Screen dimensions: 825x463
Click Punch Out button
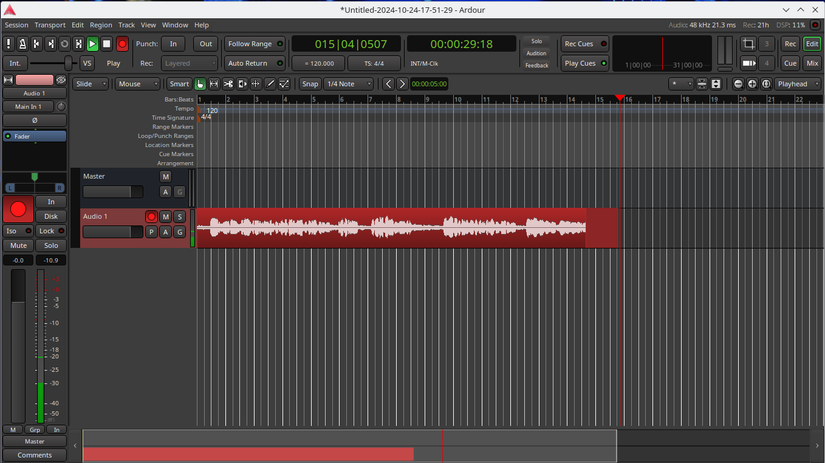pos(206,44)
